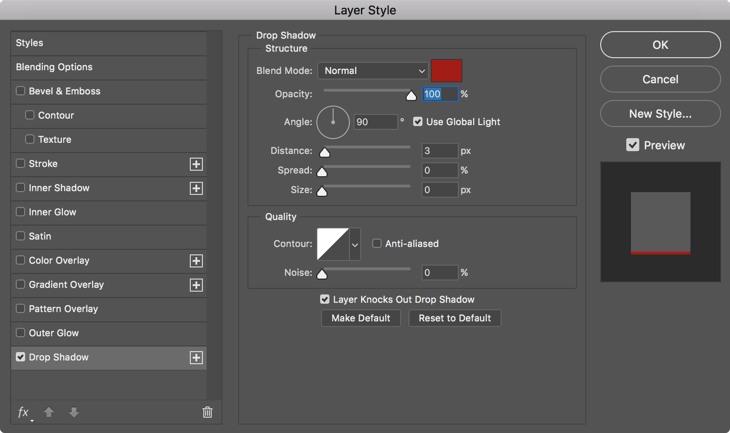Duplicate Drop Shadow using its plus icon
The width and height of the screenshot is (730, 433).
(196, 358)
